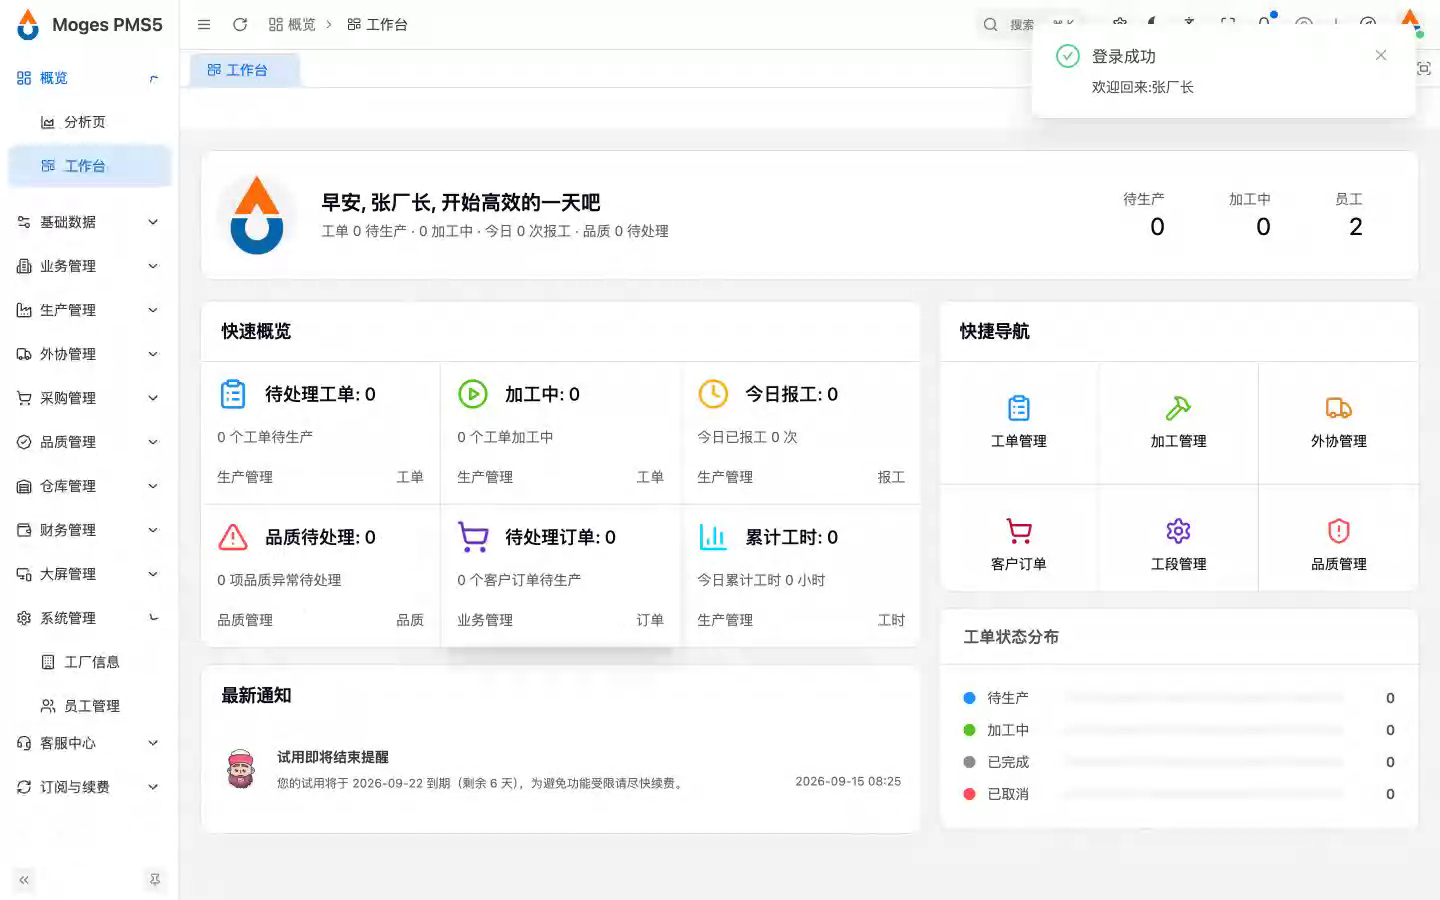The width and height of the screenshot is (1440, 900).
Task: Click the bar chart icon of 累计工时 card
Action: pyautogui.click(x=713, y=537)
